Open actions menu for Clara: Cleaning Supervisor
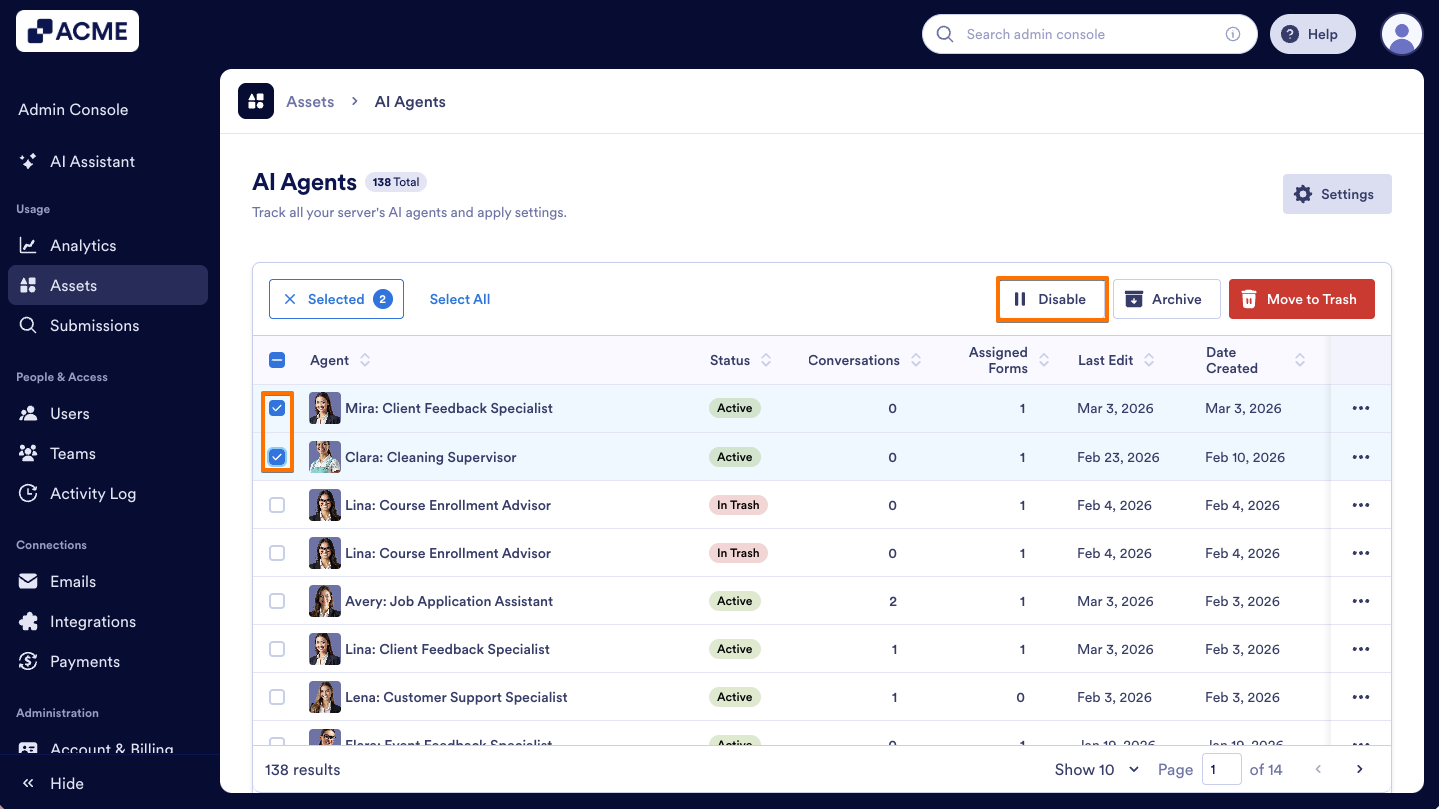1439x809 pixels. click(1360, 456)
